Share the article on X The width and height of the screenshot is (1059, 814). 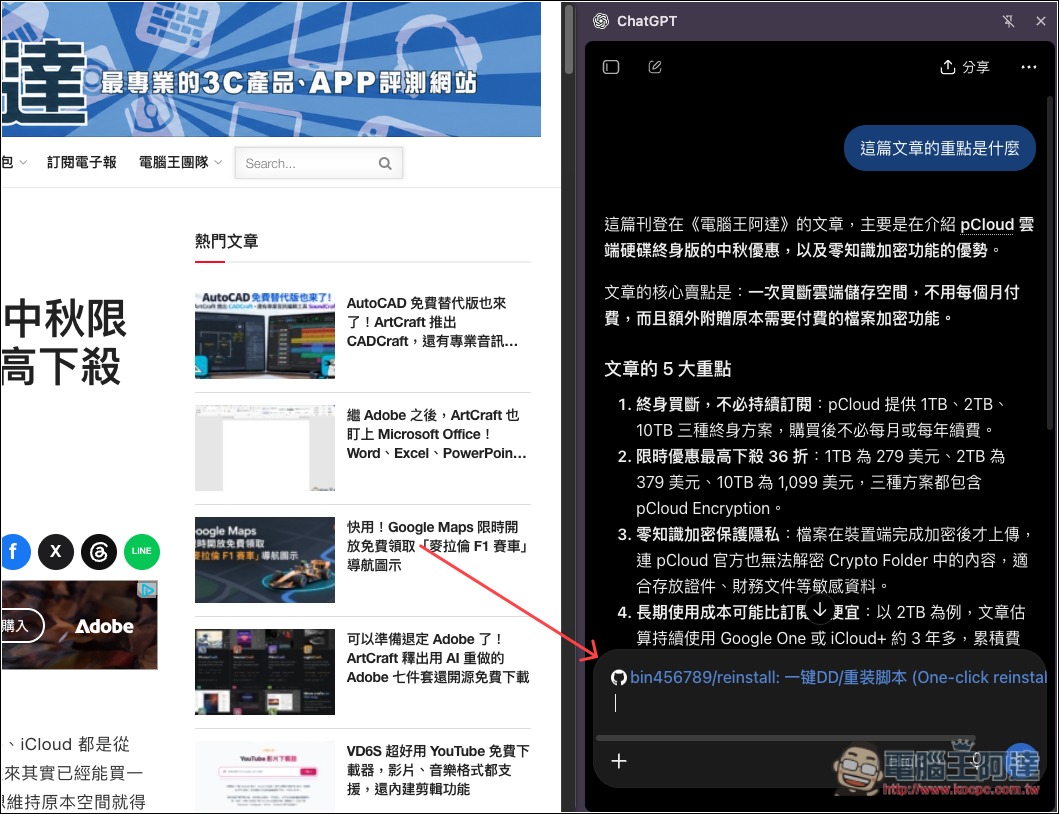[x=56, y=551]
